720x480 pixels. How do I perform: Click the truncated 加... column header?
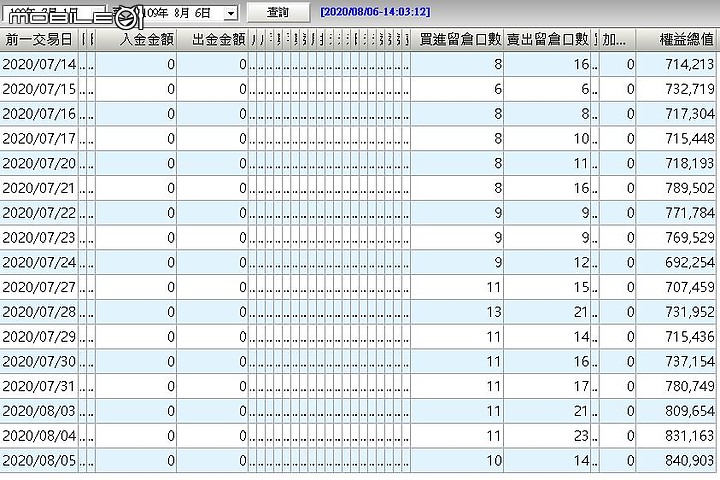click(x=617, y=40)
